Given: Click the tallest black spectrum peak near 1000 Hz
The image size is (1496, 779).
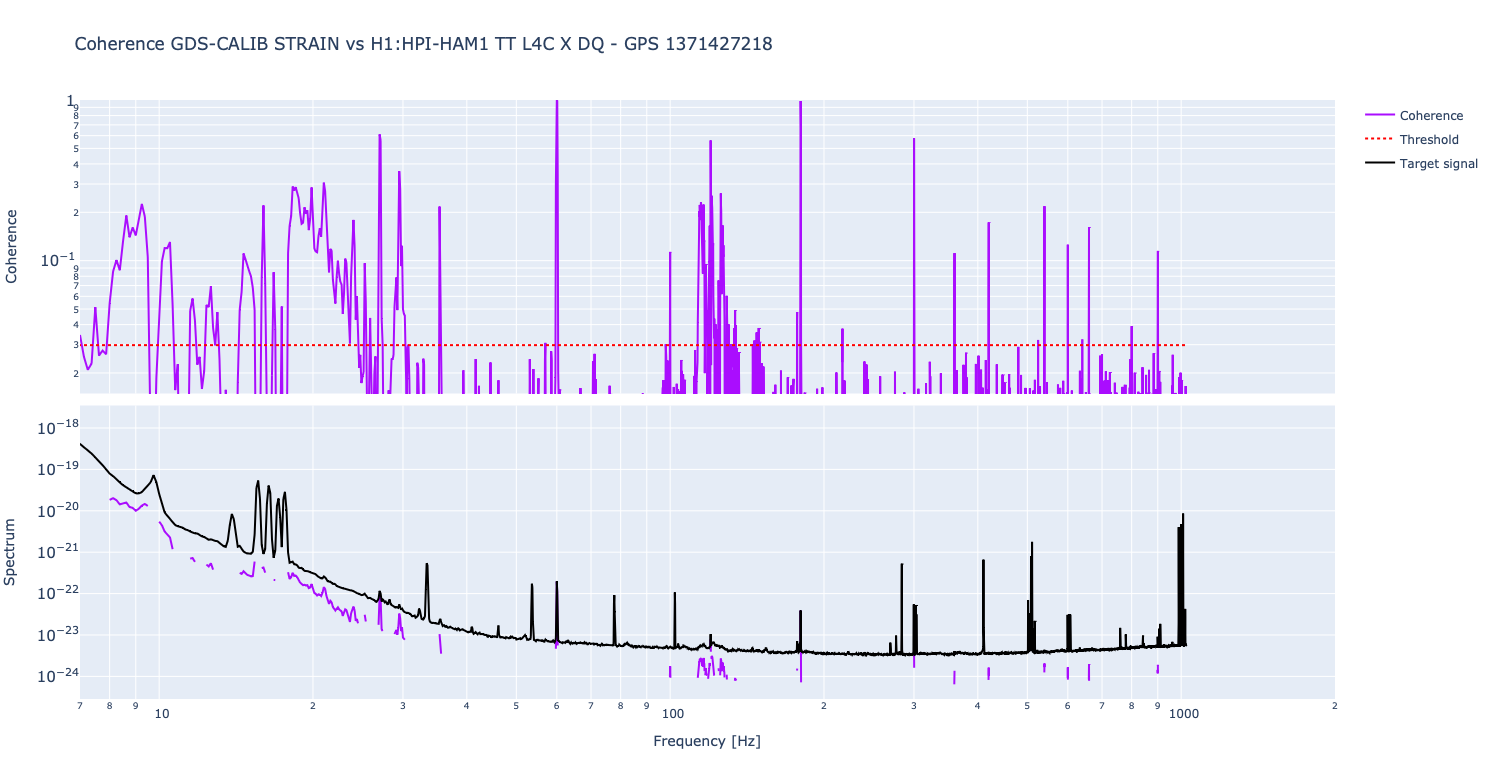Looking at the screenshot, I should 1183,516.
